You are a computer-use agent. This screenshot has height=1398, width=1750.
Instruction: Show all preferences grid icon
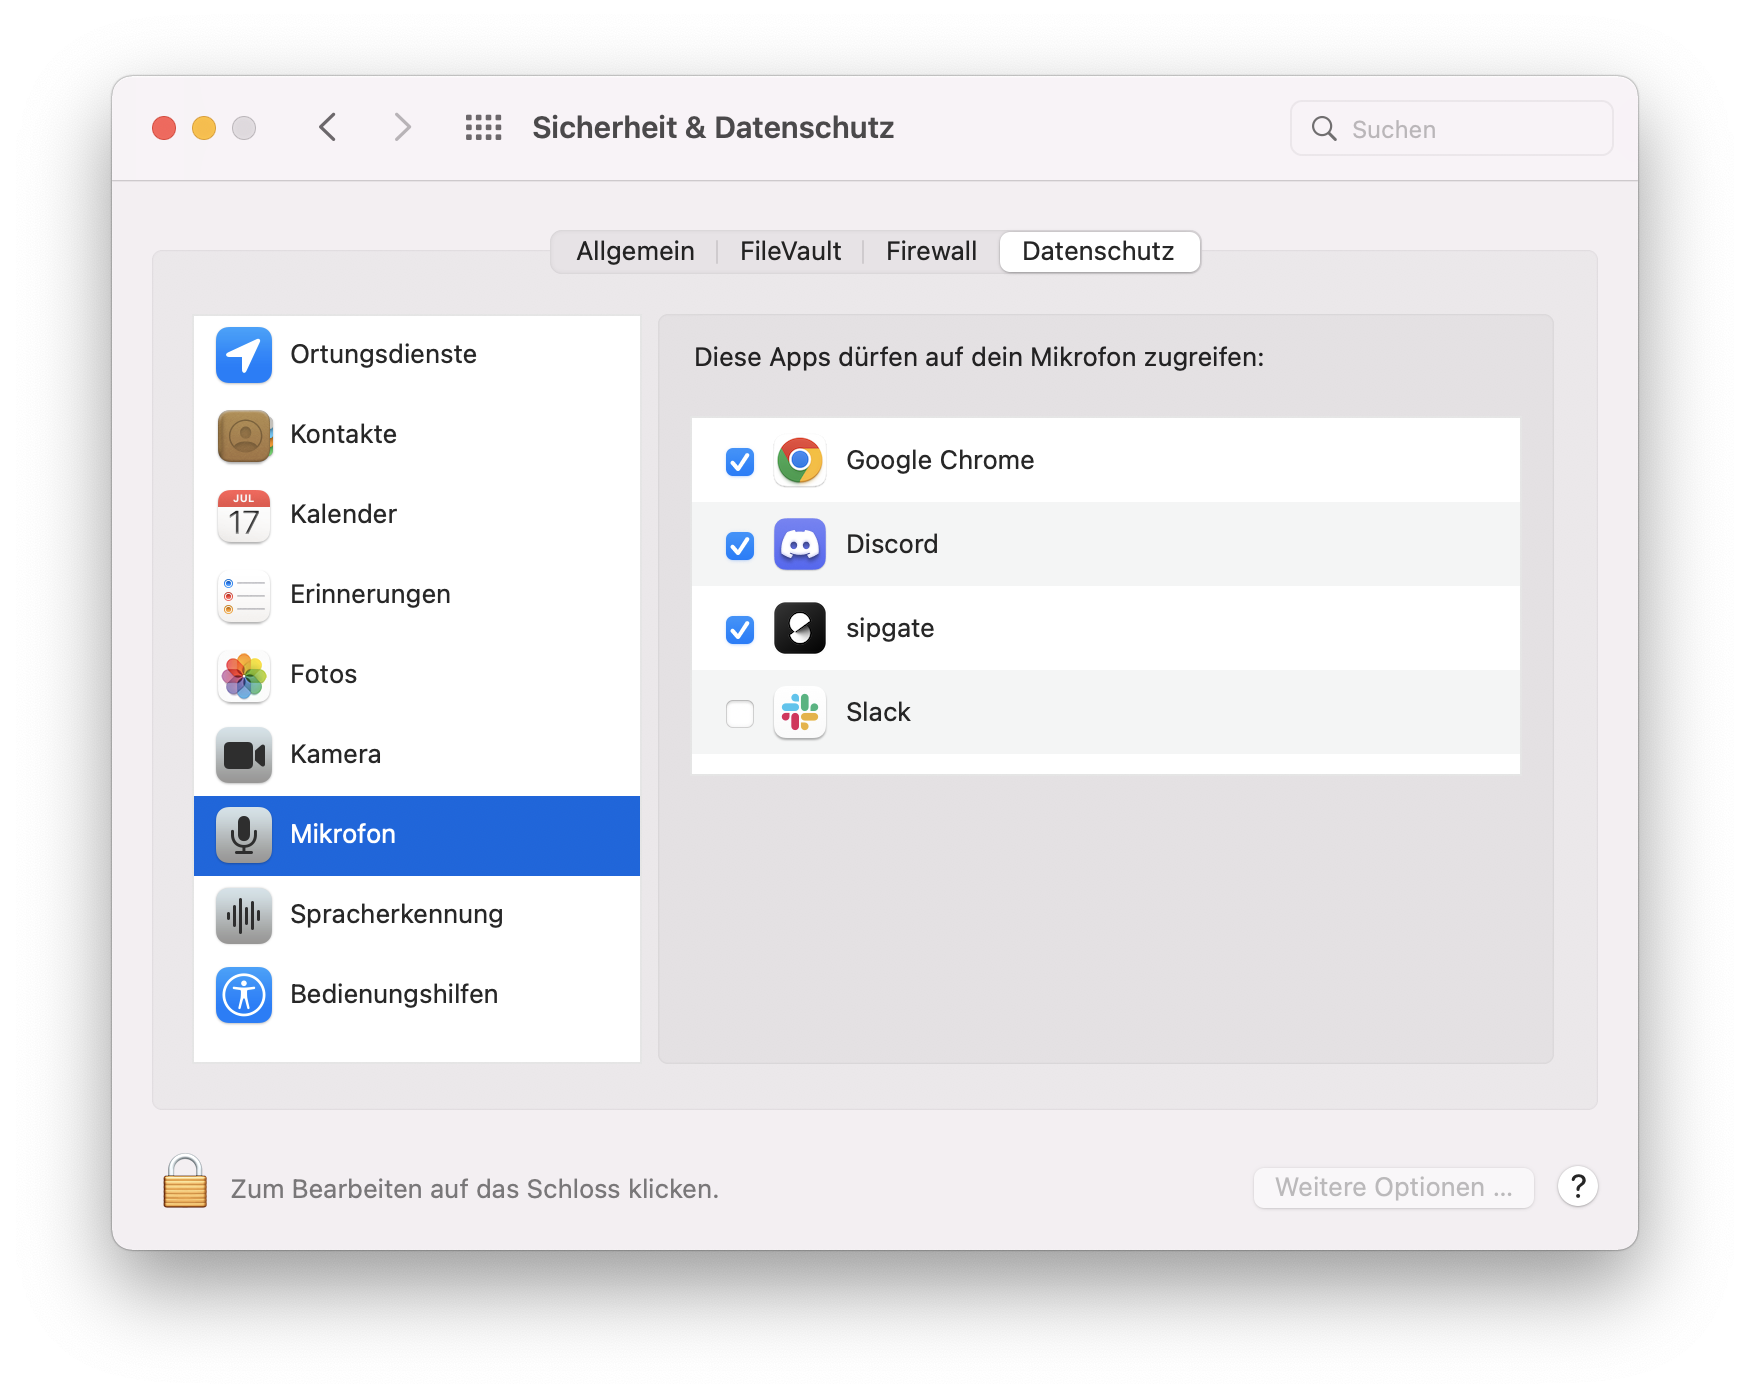click(483, 128)
